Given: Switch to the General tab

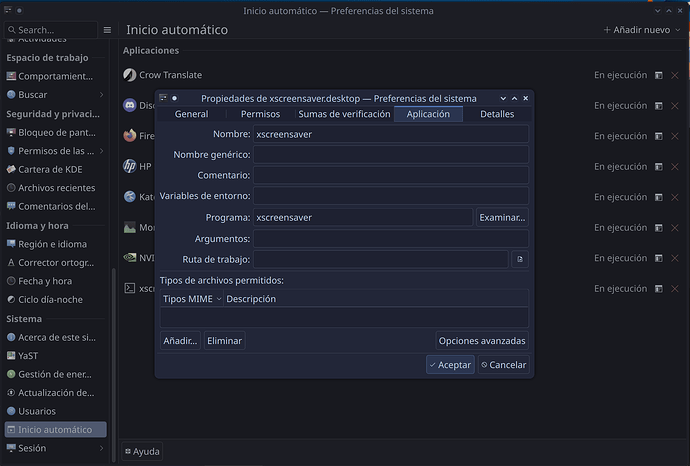Looking at the screenshot, I should (x=191, y=114).
